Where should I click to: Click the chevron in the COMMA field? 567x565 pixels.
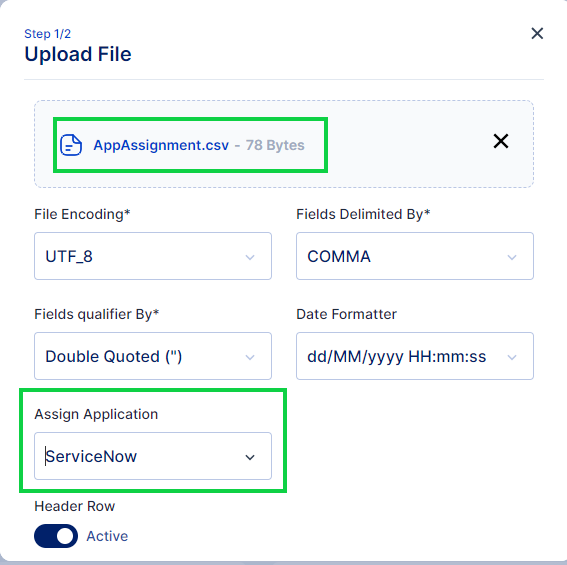pyautogui.click(x=512, y=257)
